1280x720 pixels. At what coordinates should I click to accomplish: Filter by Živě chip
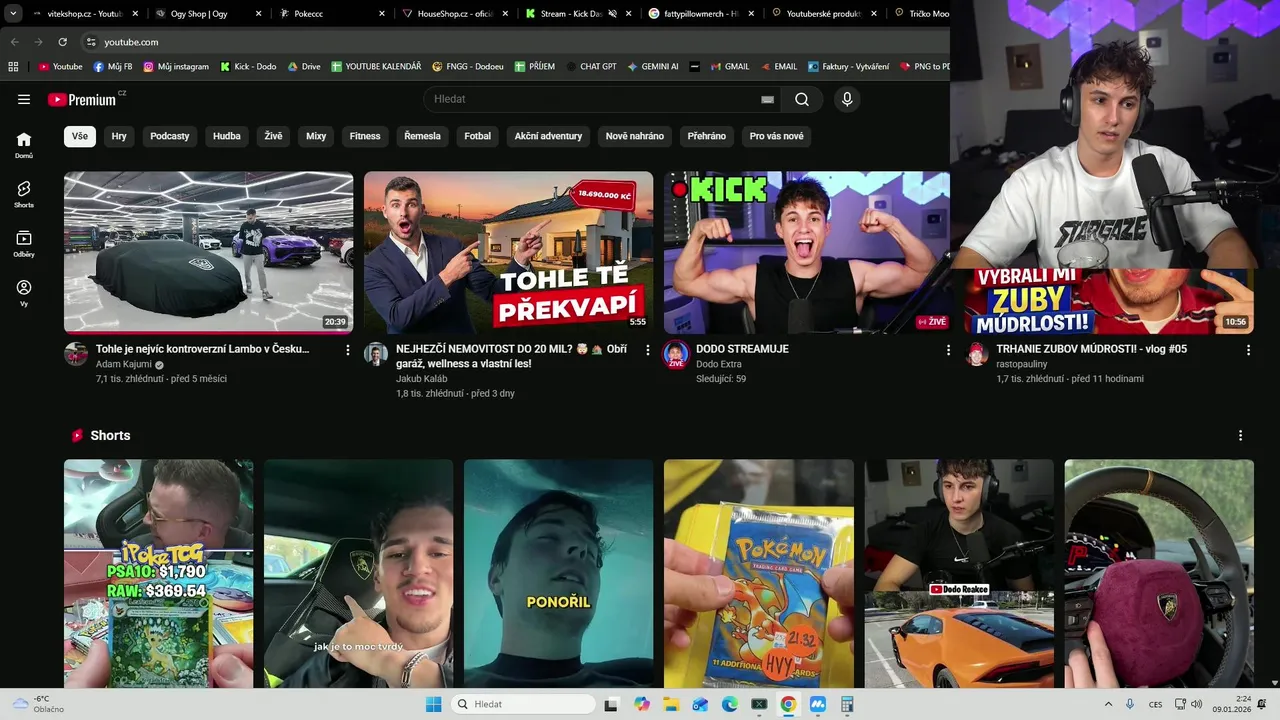[273, 136]
